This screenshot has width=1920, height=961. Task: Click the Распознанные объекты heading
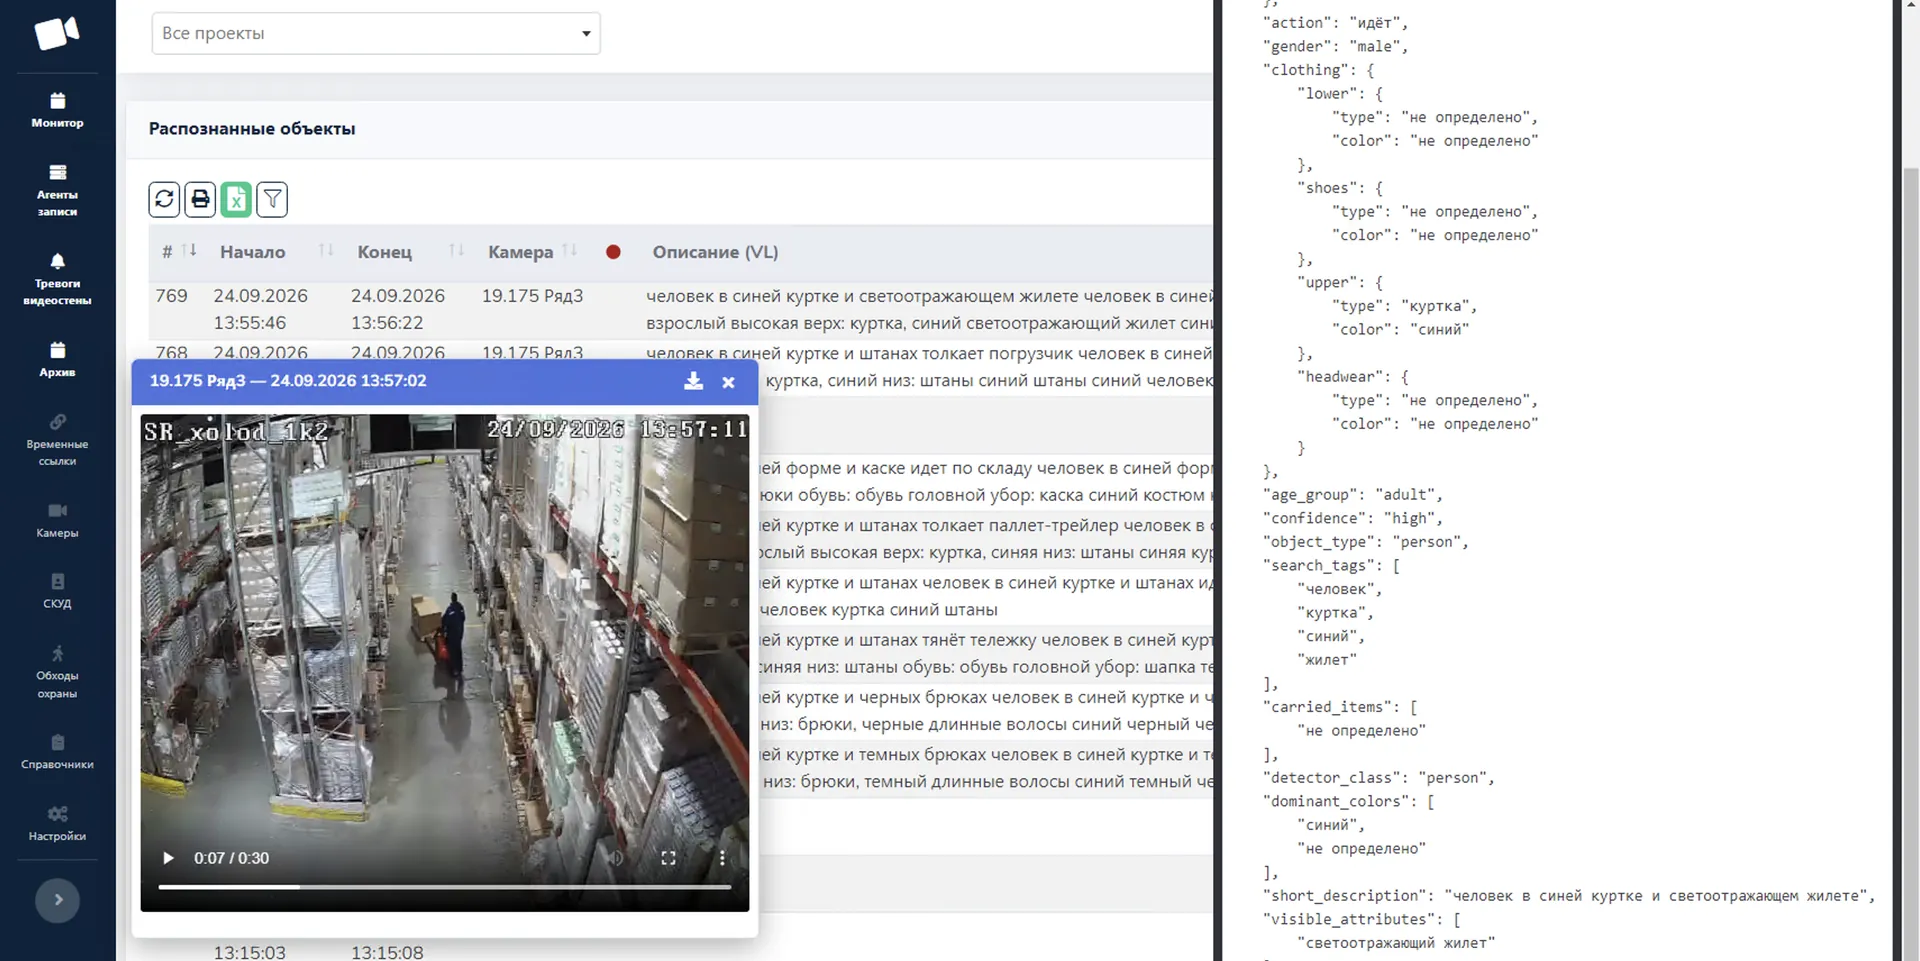coord(252,128)
